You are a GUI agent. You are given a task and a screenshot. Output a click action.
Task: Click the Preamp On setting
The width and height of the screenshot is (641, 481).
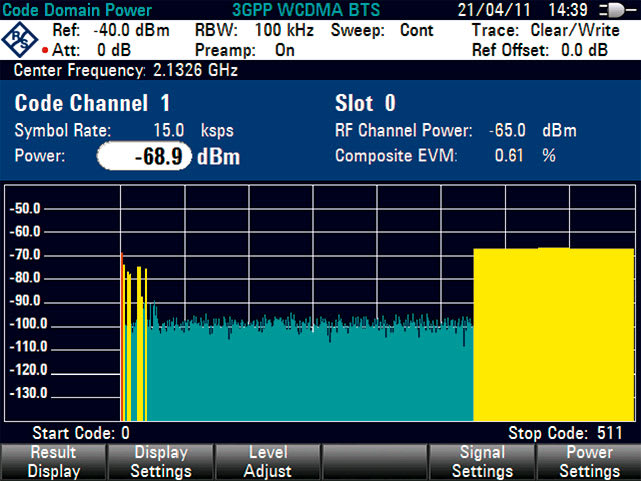pos(244,51)
